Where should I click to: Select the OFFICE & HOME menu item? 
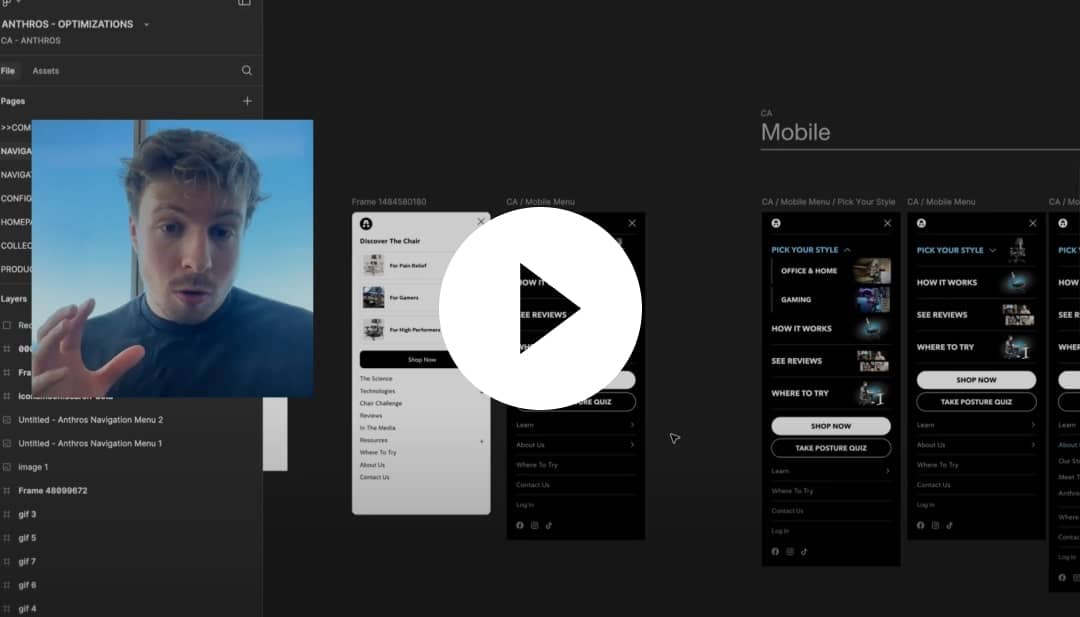[809, 271]
